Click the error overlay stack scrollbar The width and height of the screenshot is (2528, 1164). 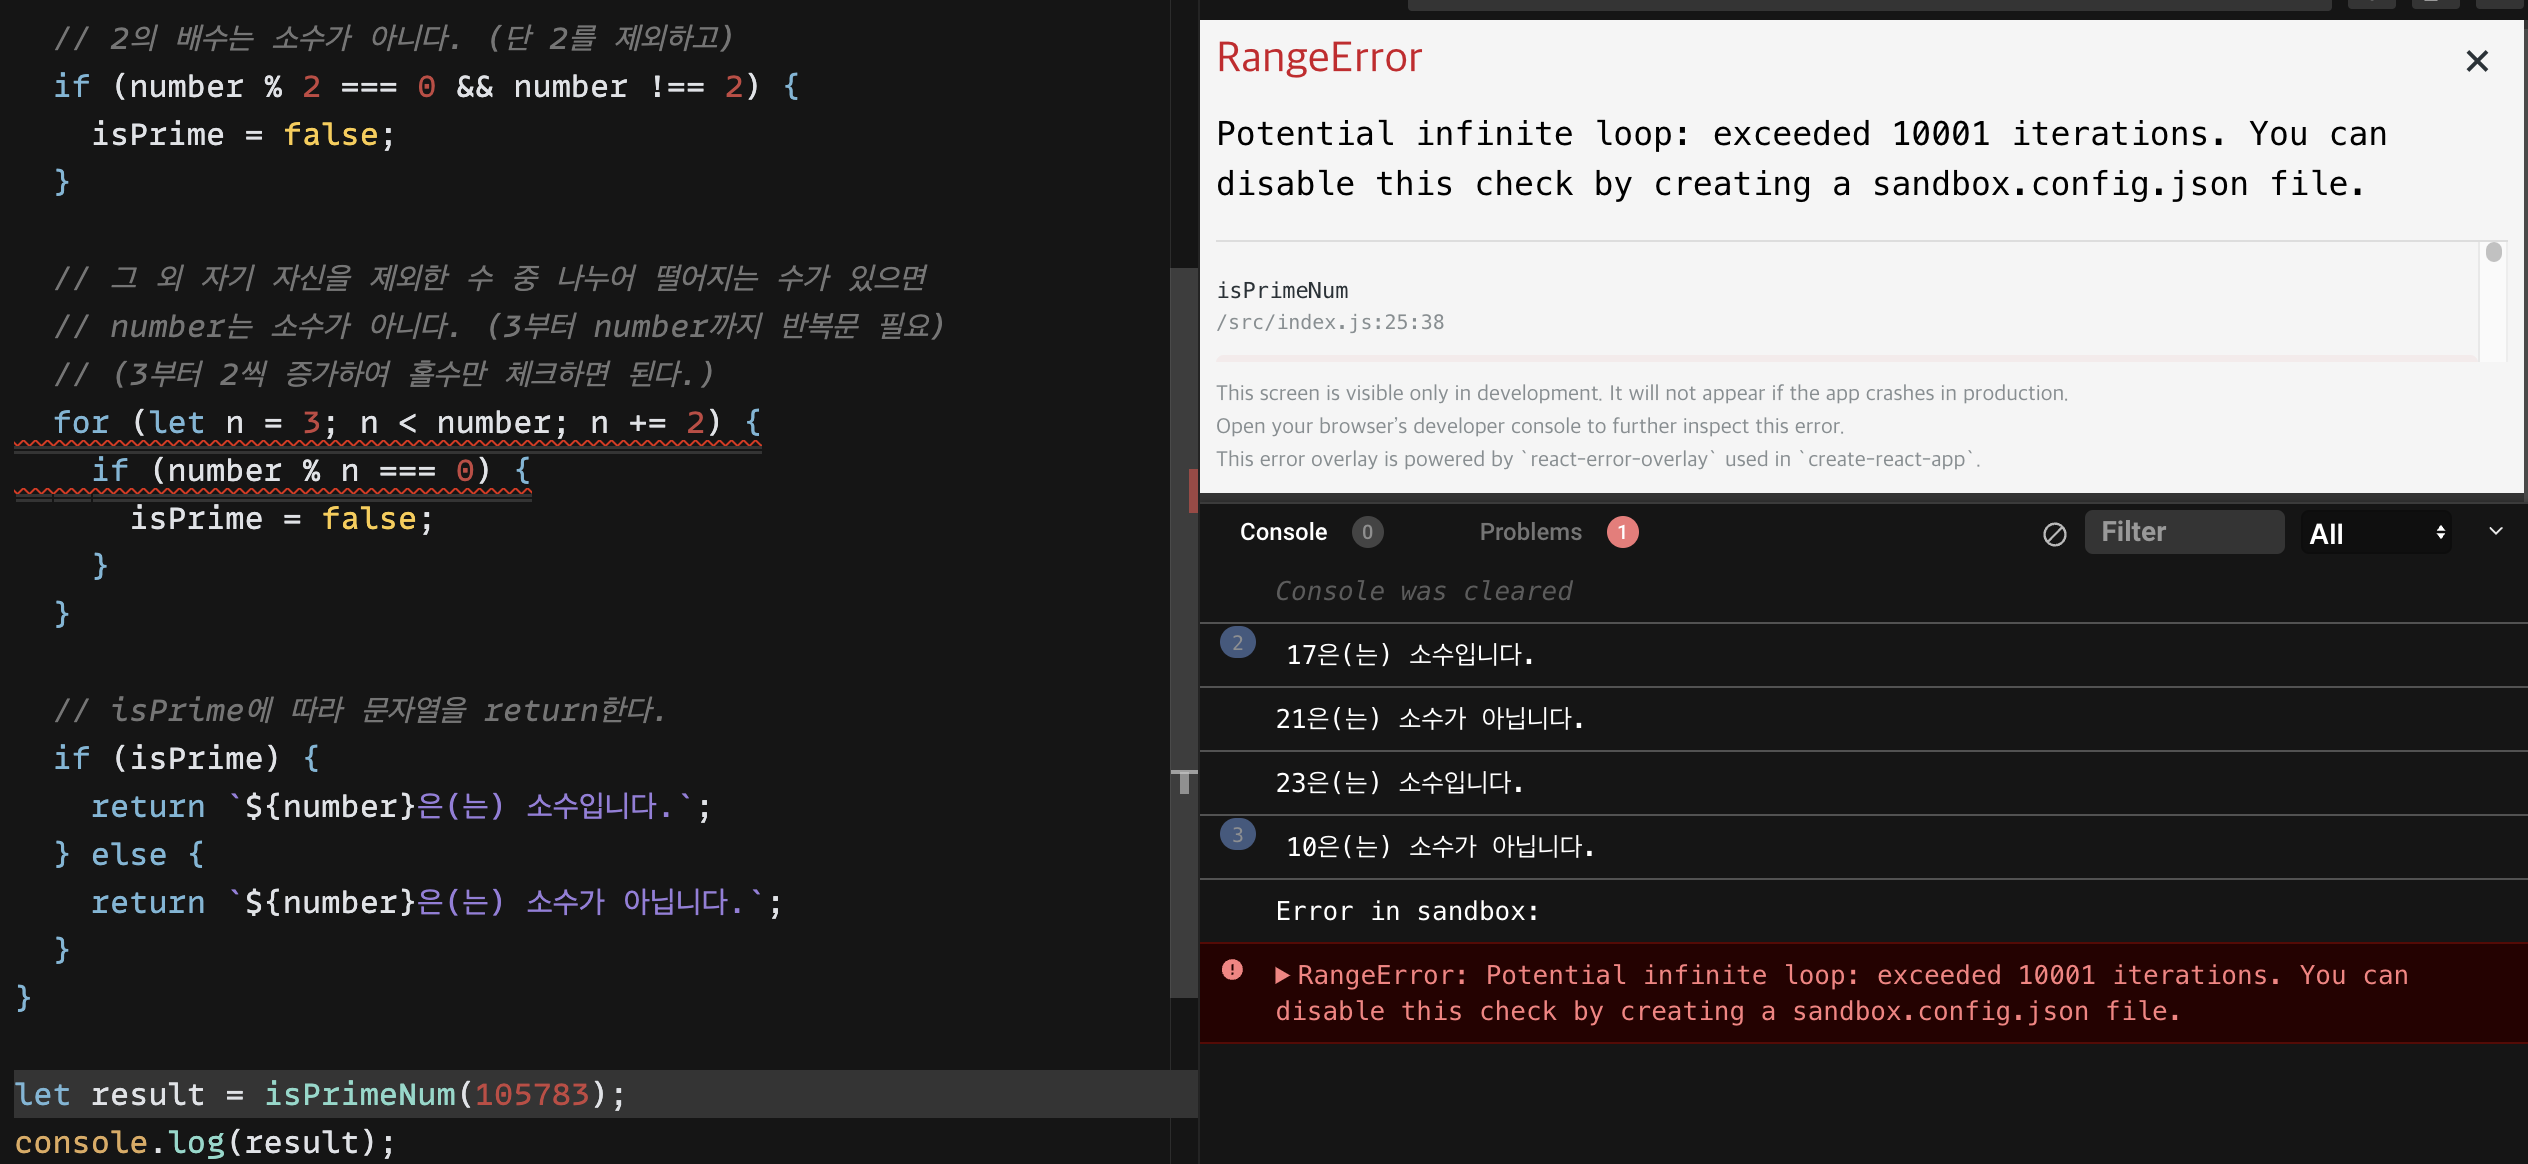(x=2493, y=252)
